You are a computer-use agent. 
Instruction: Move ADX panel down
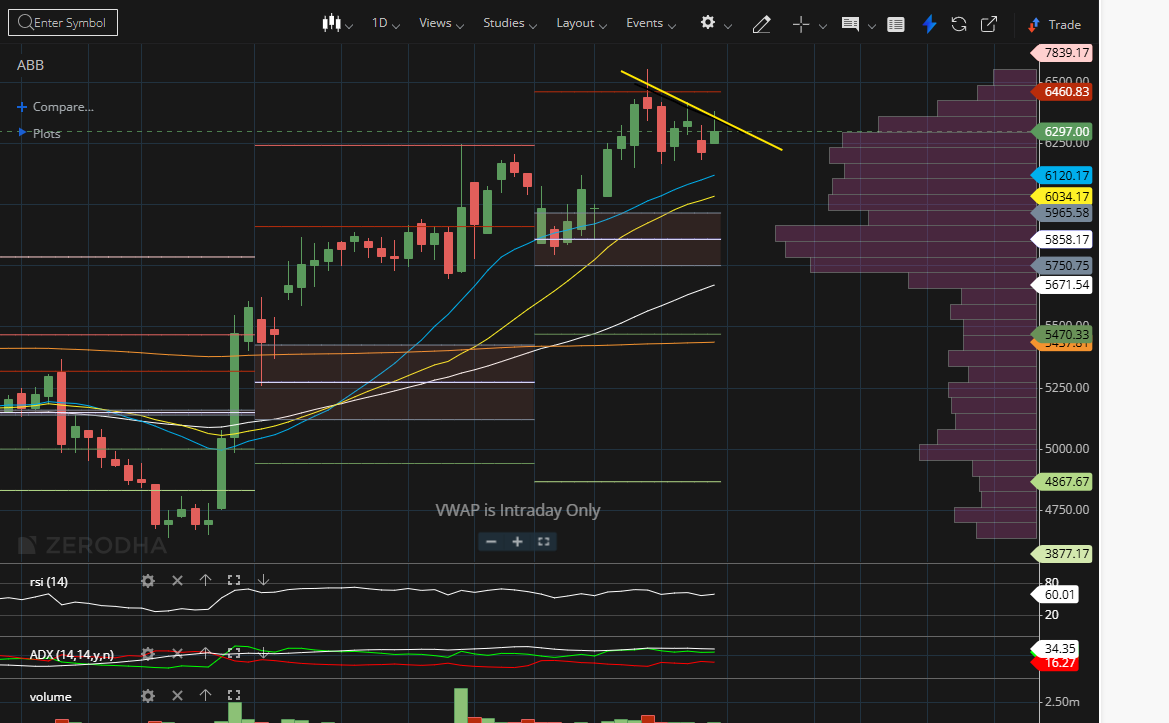[263, 654]
